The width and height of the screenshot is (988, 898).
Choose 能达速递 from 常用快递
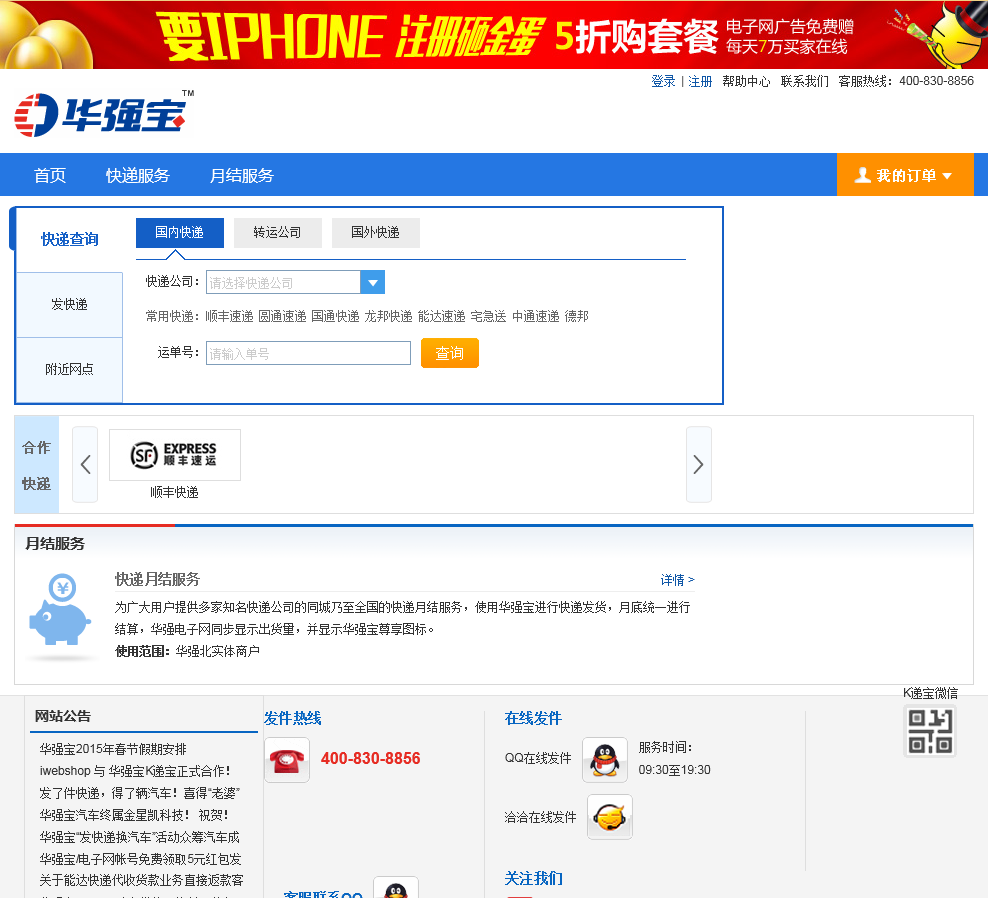point(442,316)
